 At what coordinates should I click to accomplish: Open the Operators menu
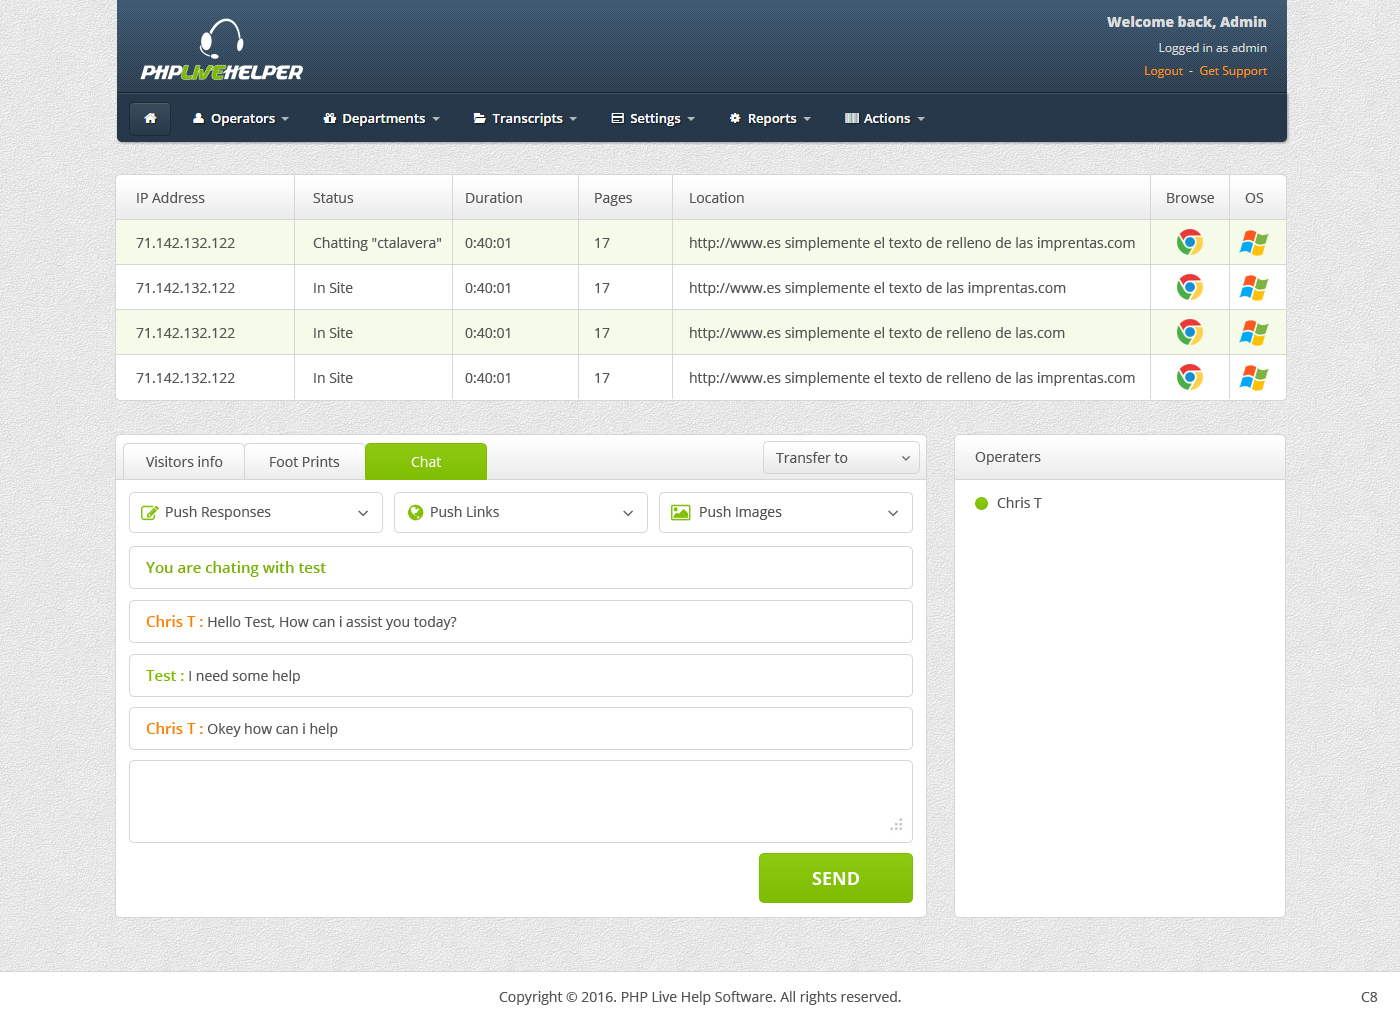click(x=240, y=118)
